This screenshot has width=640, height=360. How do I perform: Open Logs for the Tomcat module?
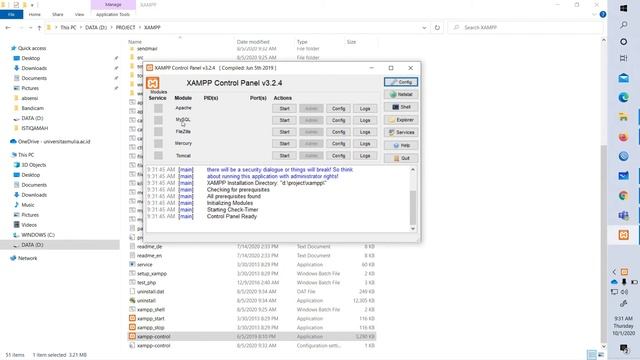coord(365,156)
